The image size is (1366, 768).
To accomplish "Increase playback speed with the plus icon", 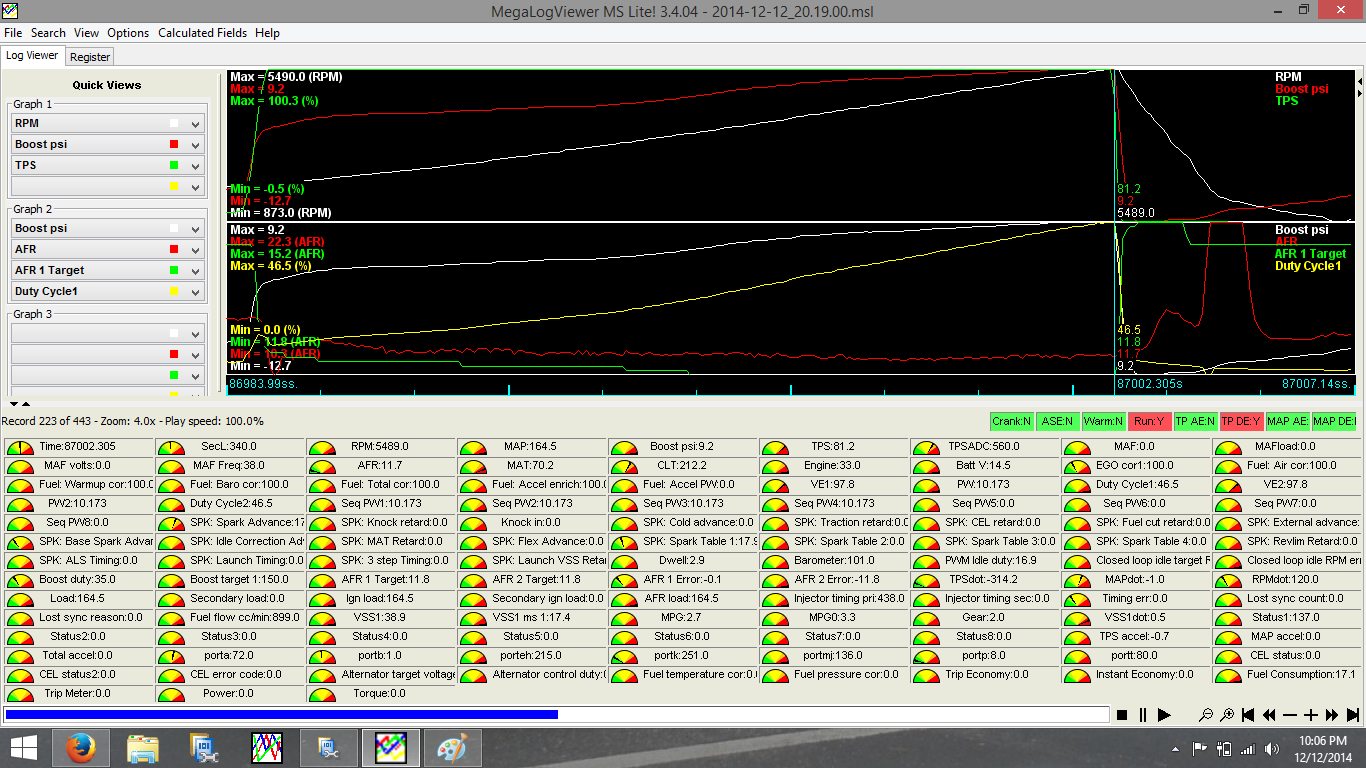I will (1311, 715).
